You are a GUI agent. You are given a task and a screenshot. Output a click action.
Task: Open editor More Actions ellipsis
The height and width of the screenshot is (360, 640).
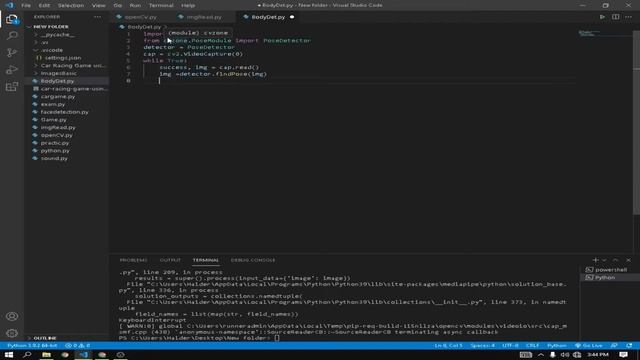(x=628, y=17)
